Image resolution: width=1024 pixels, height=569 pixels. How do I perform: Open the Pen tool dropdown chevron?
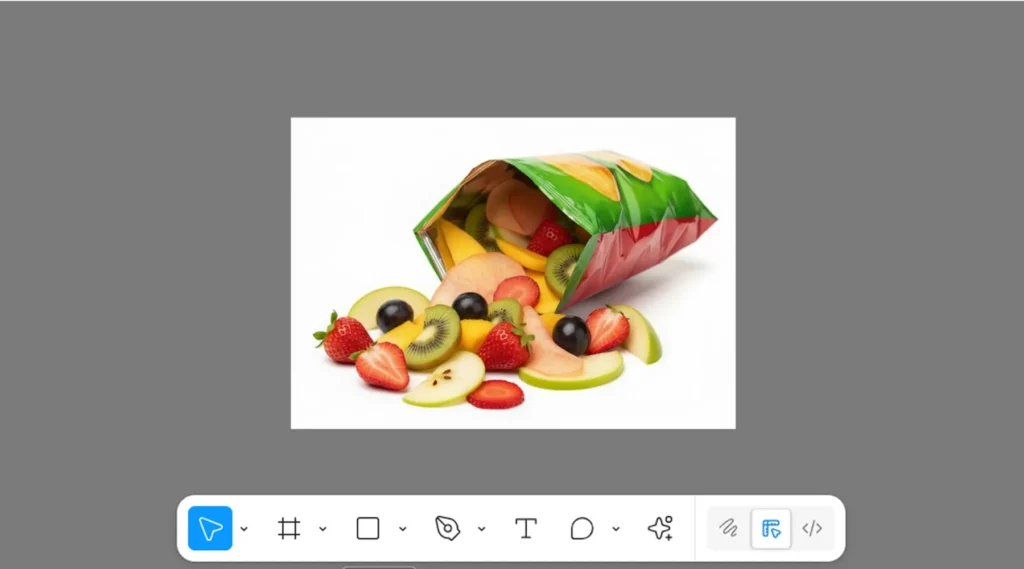pyautogui.click(x=481, y=529)
